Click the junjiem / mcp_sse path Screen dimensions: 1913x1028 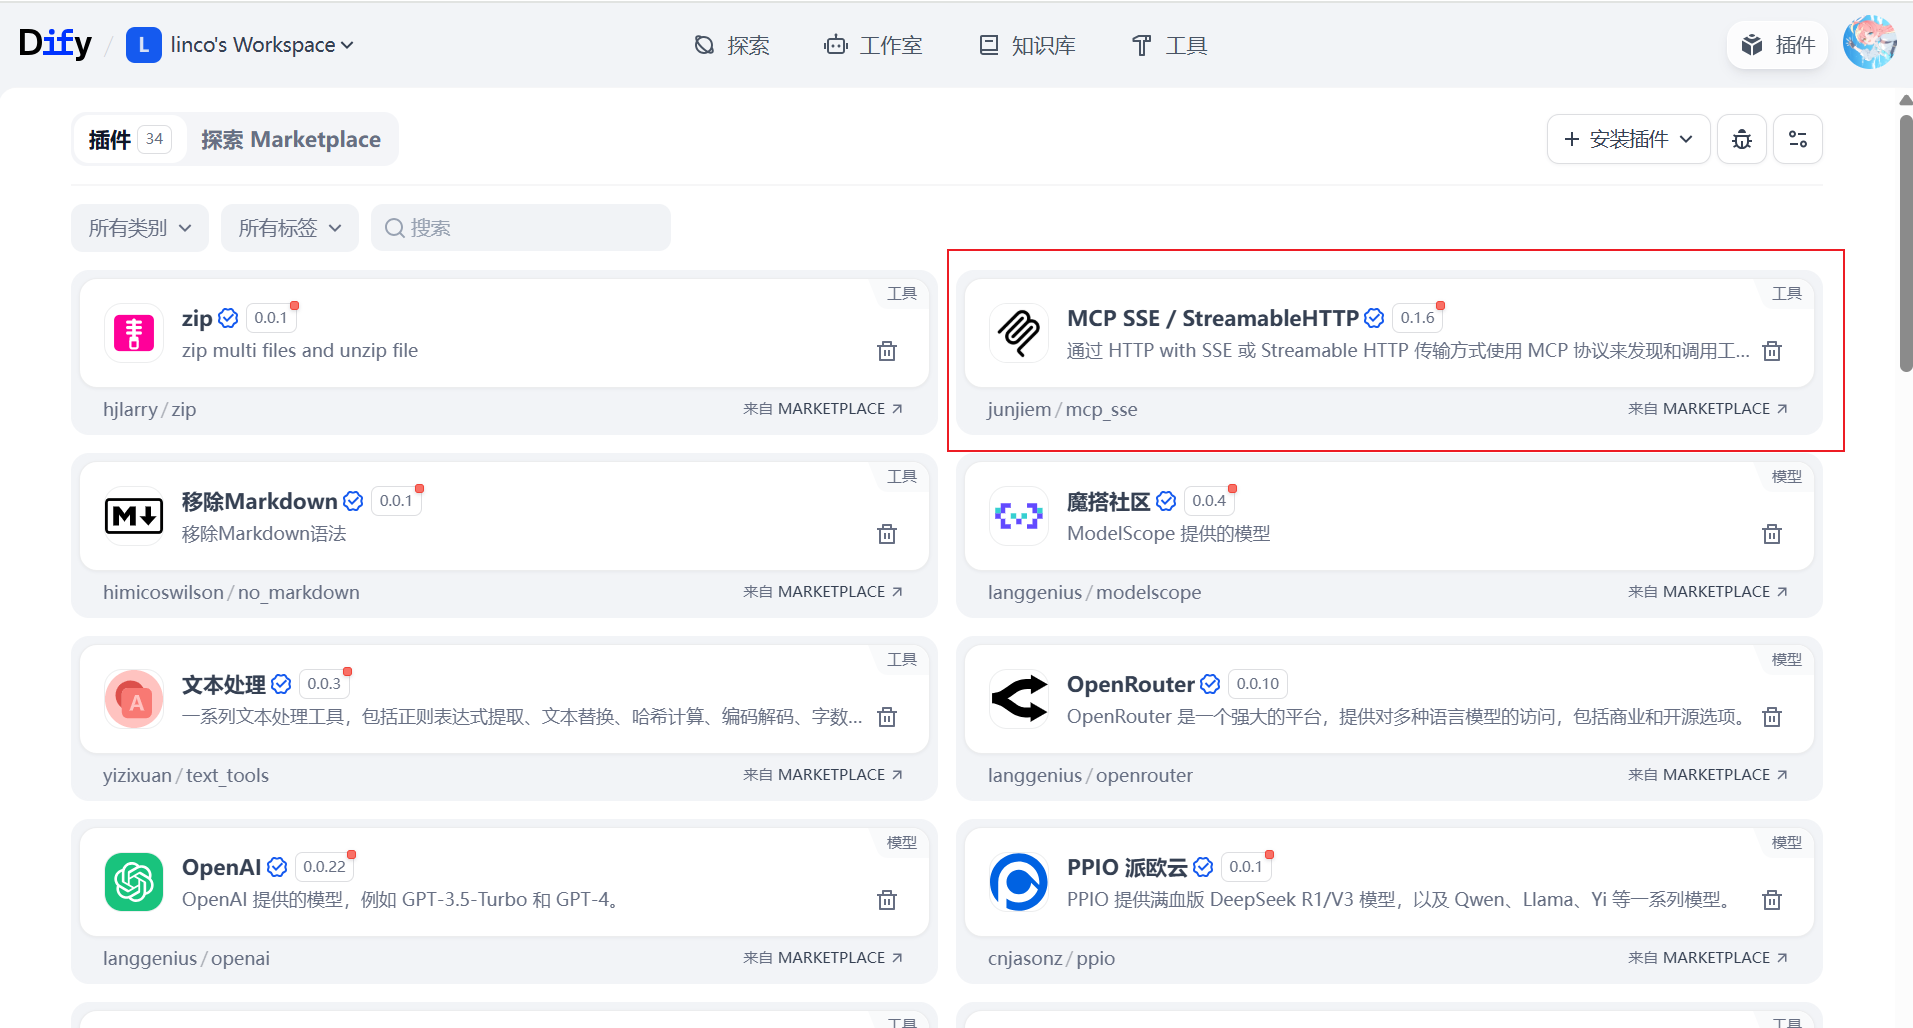tap(1062, 409)
